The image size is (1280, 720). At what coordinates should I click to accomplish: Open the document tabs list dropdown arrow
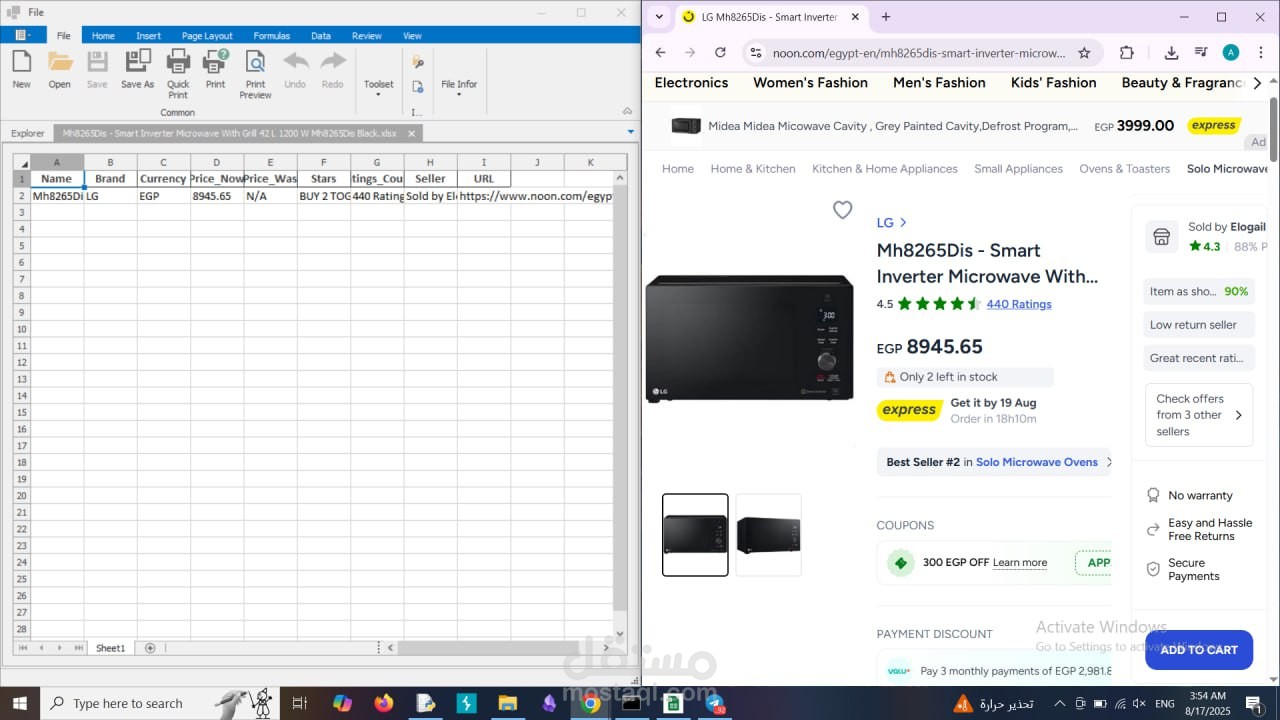tap(630, 132)
